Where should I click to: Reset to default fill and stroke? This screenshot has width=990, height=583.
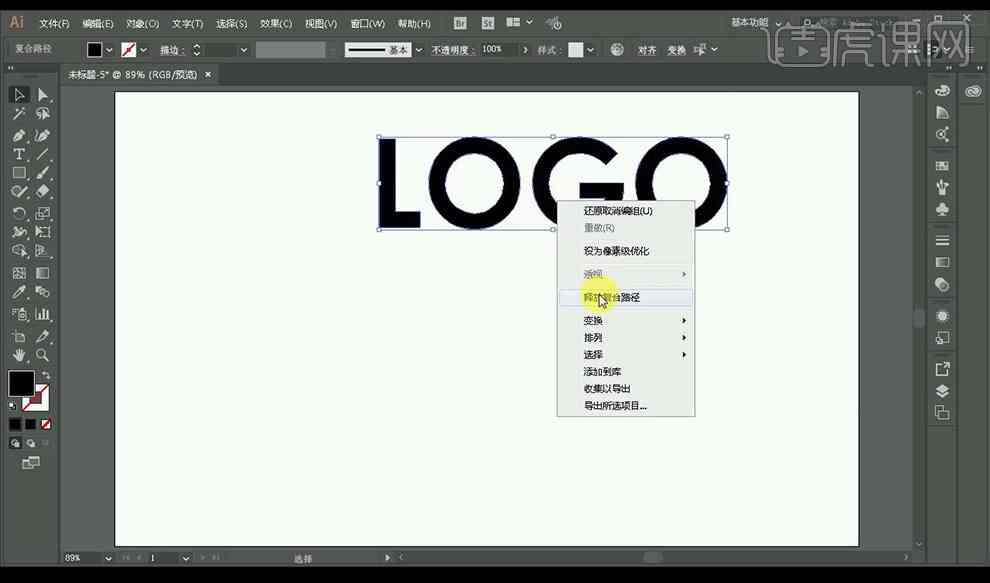click(13, 406)
